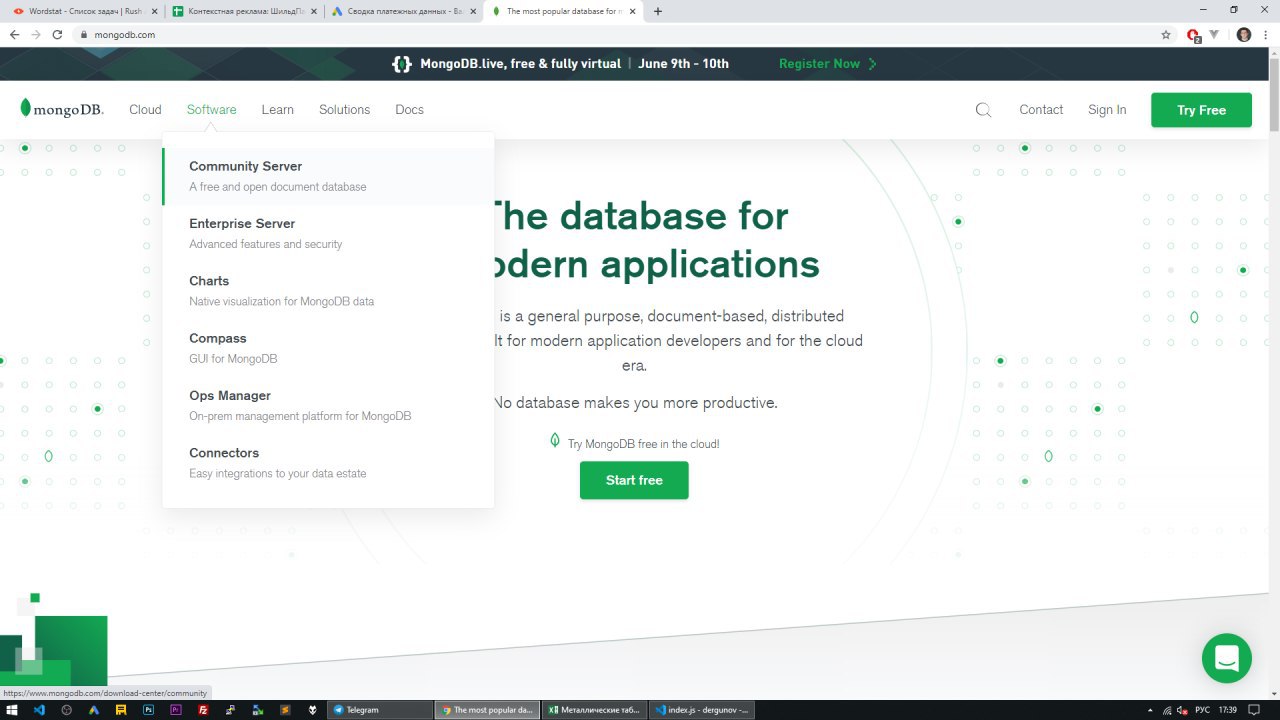Launch FileZilla from the taskbar
The width and height of the screenshot is (1280, 720).
coord(203,710)
